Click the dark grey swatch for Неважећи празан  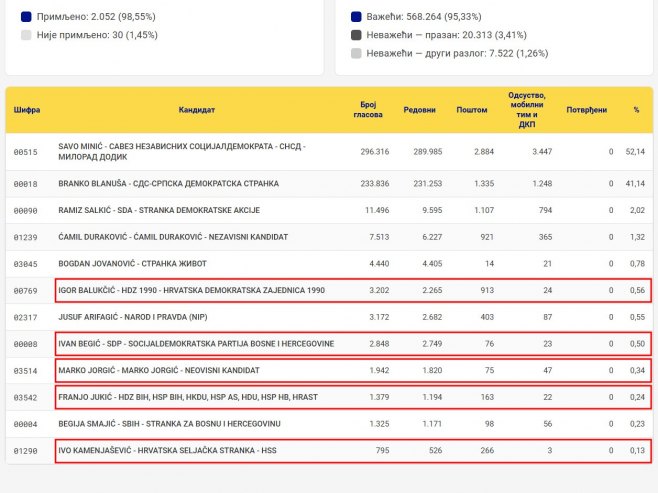click(x=356, y=35)
